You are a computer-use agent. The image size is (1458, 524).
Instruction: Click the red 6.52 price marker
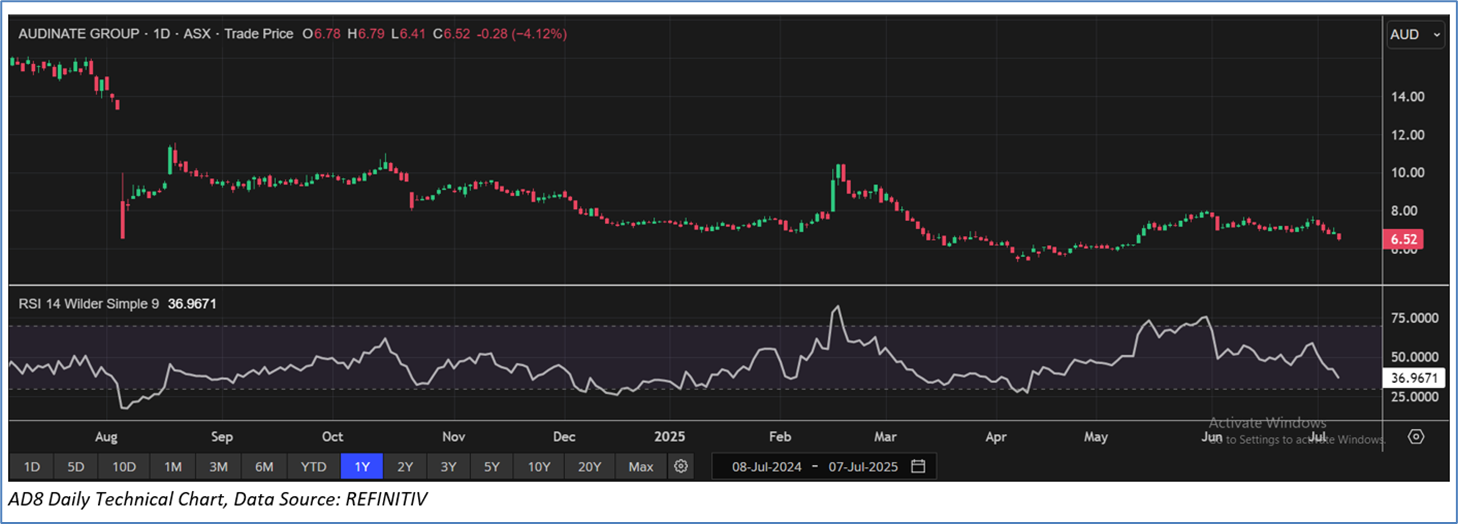point(1400,240)
